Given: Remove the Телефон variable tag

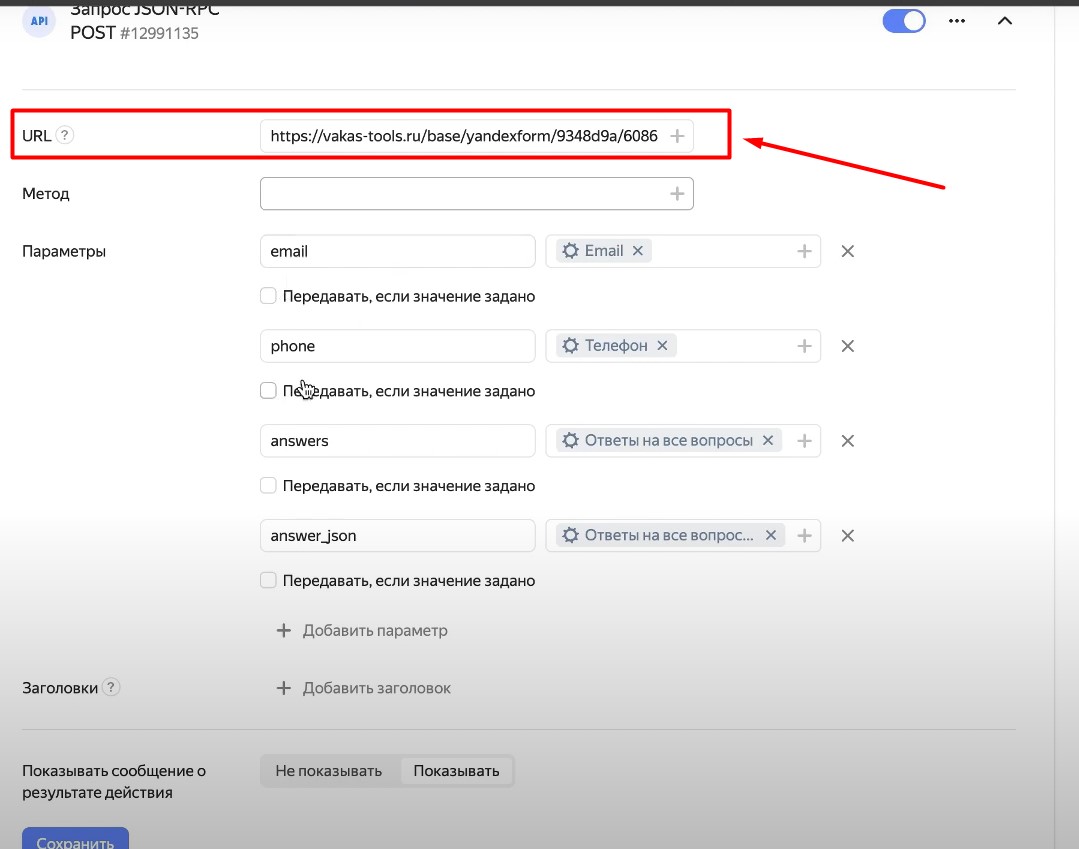Looking at the screenshot, I should [662, 346].
